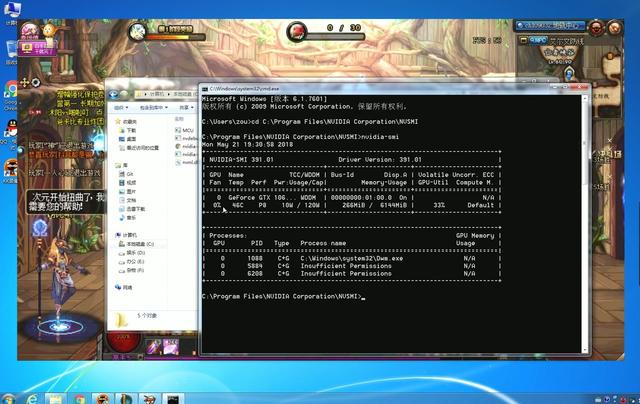Select 下载 Downloads in Favorites
The width and height of the screenshot is (640, 404).
[x=127, y=130]
